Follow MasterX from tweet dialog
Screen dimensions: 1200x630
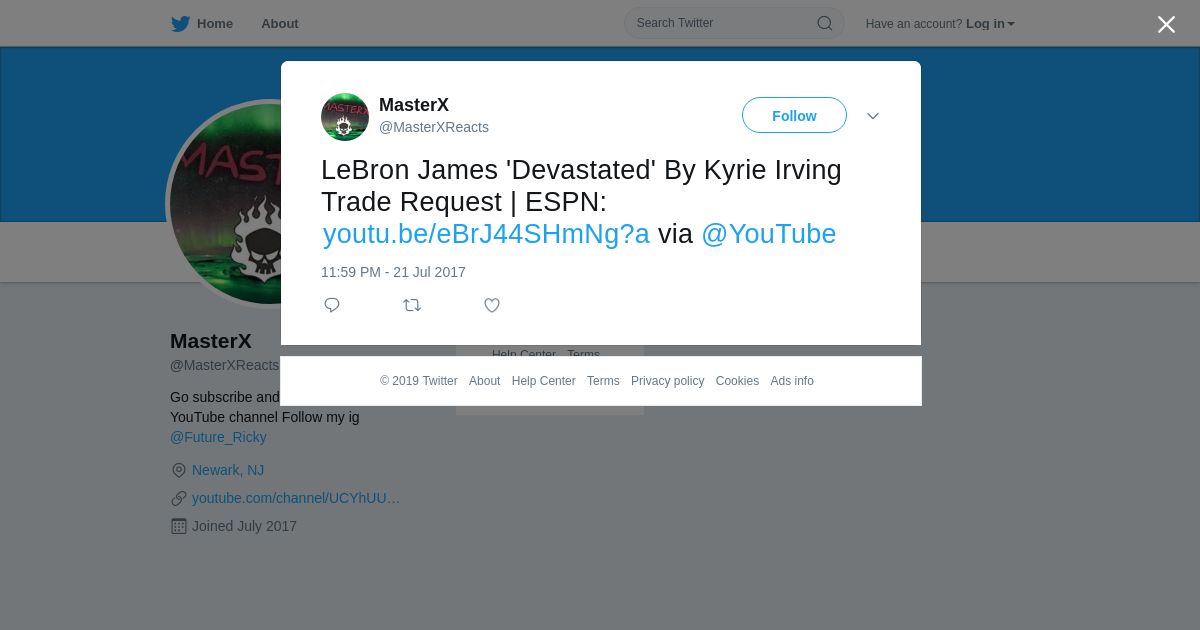794,116
